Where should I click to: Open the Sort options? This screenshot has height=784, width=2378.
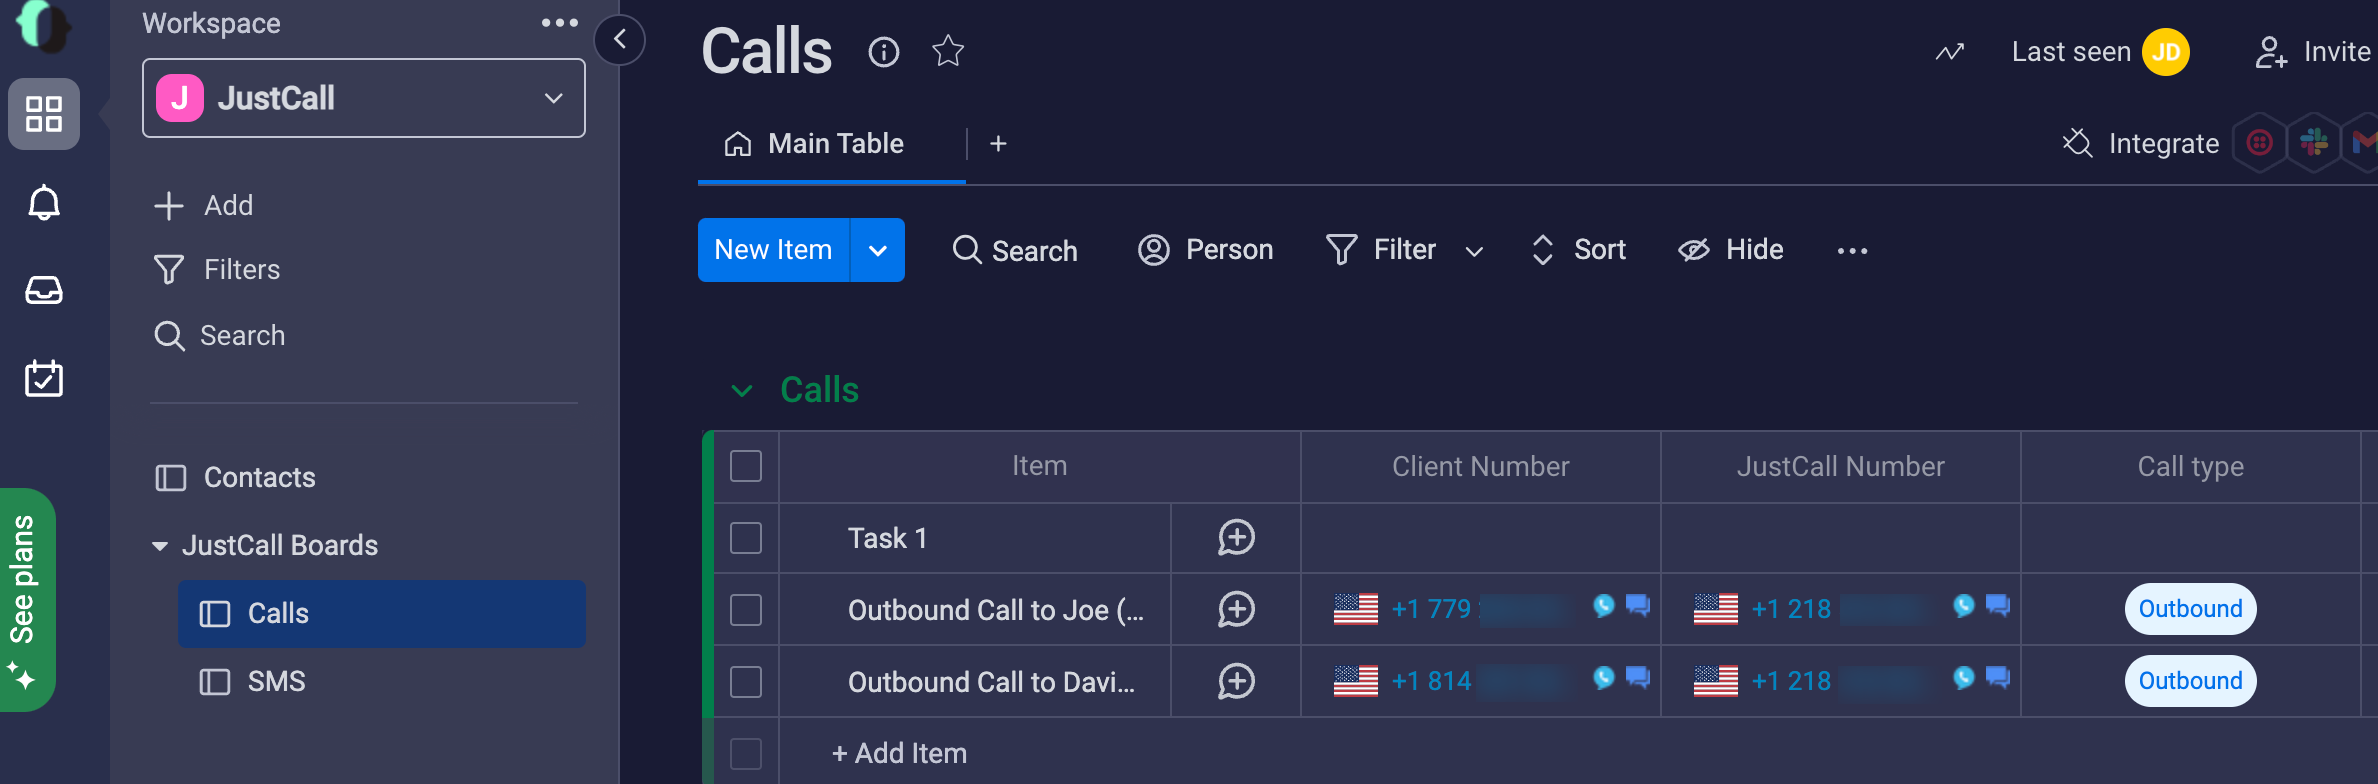(1579, 250)
